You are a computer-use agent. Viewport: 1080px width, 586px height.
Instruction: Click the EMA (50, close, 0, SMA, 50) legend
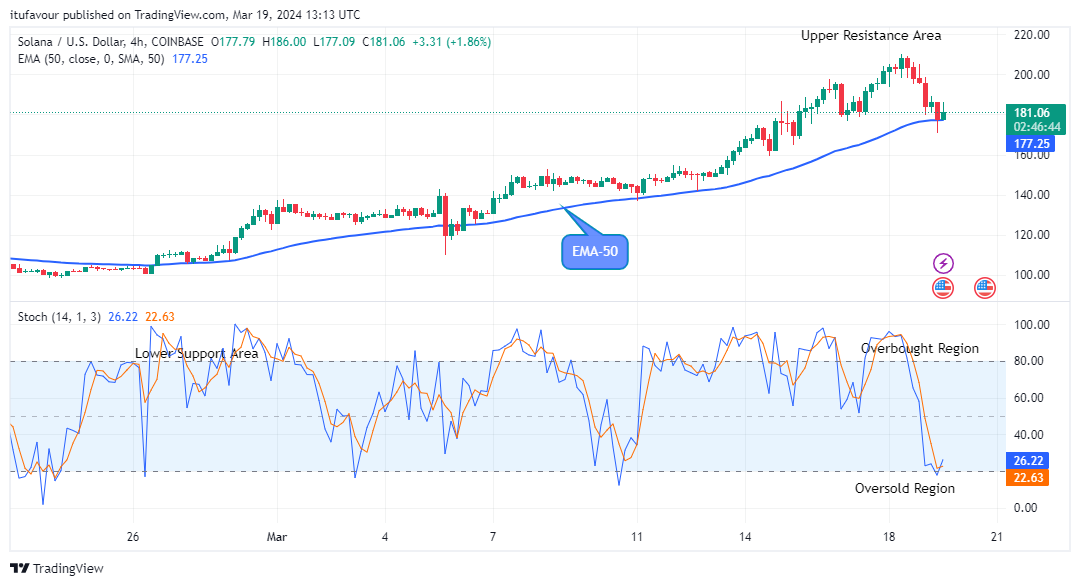(x=91, y=59)
